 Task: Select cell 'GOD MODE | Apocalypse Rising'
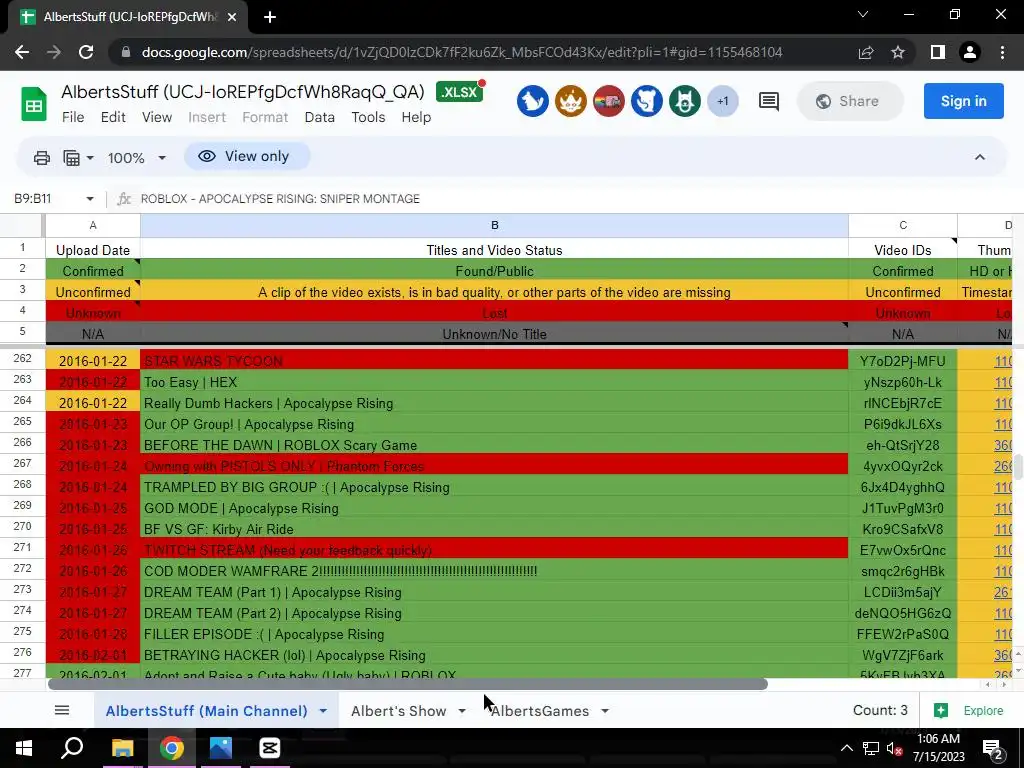494,508
